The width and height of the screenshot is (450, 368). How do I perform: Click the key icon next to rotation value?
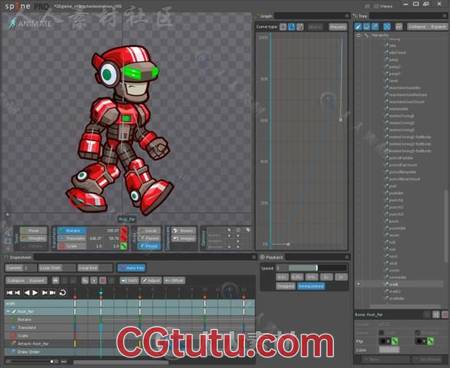point(124,231)
